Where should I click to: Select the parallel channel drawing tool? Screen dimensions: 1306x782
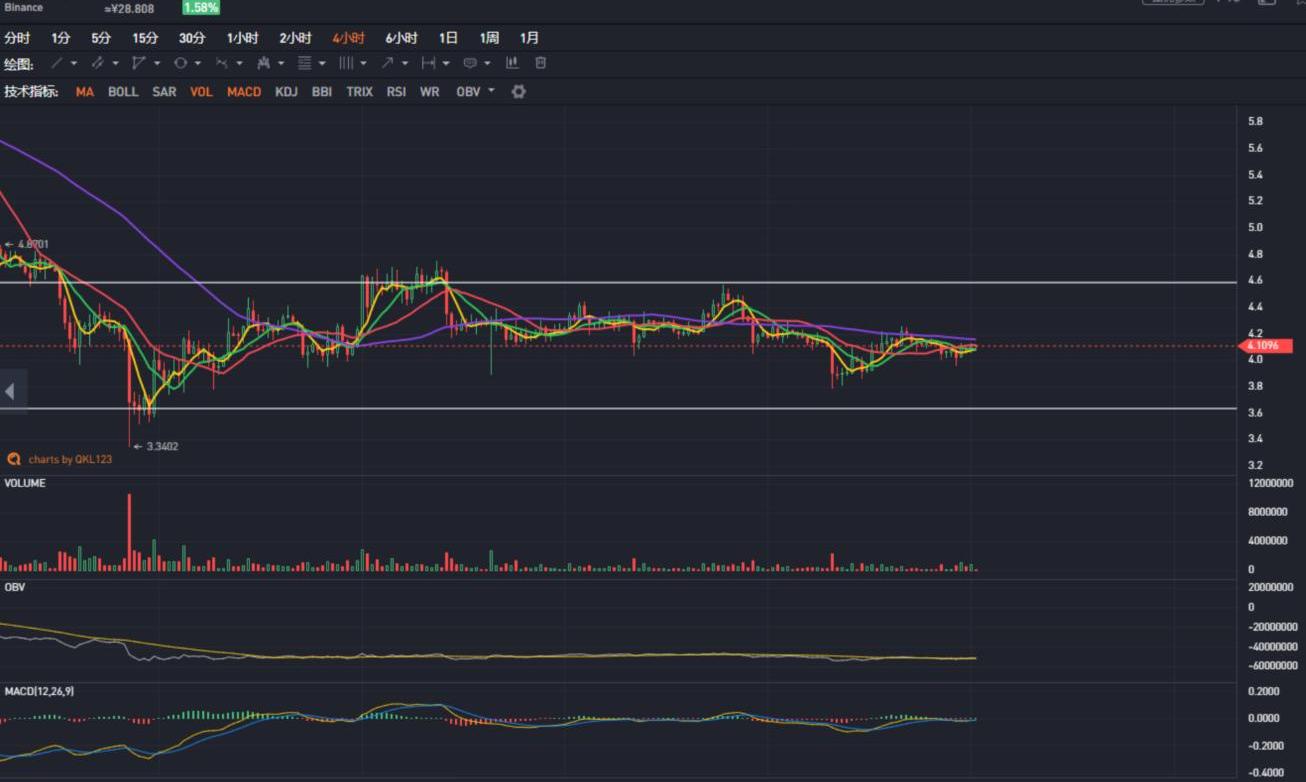tap(98, 63)
